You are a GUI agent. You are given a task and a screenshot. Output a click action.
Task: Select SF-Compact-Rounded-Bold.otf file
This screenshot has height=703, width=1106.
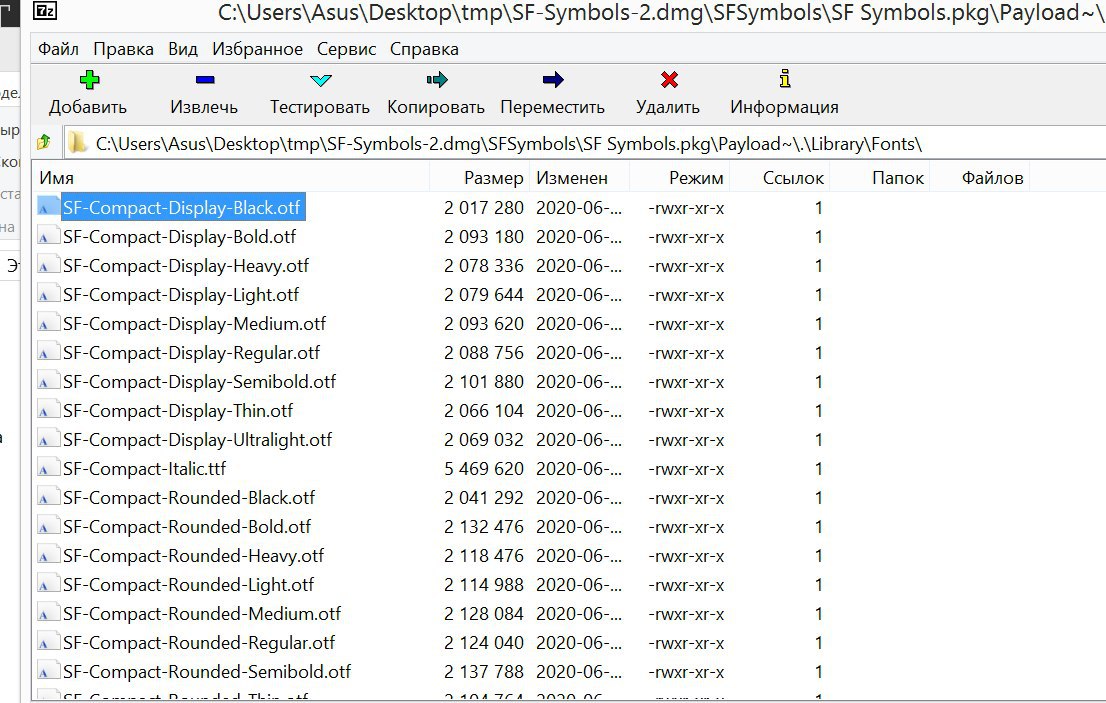coord(187,527)
